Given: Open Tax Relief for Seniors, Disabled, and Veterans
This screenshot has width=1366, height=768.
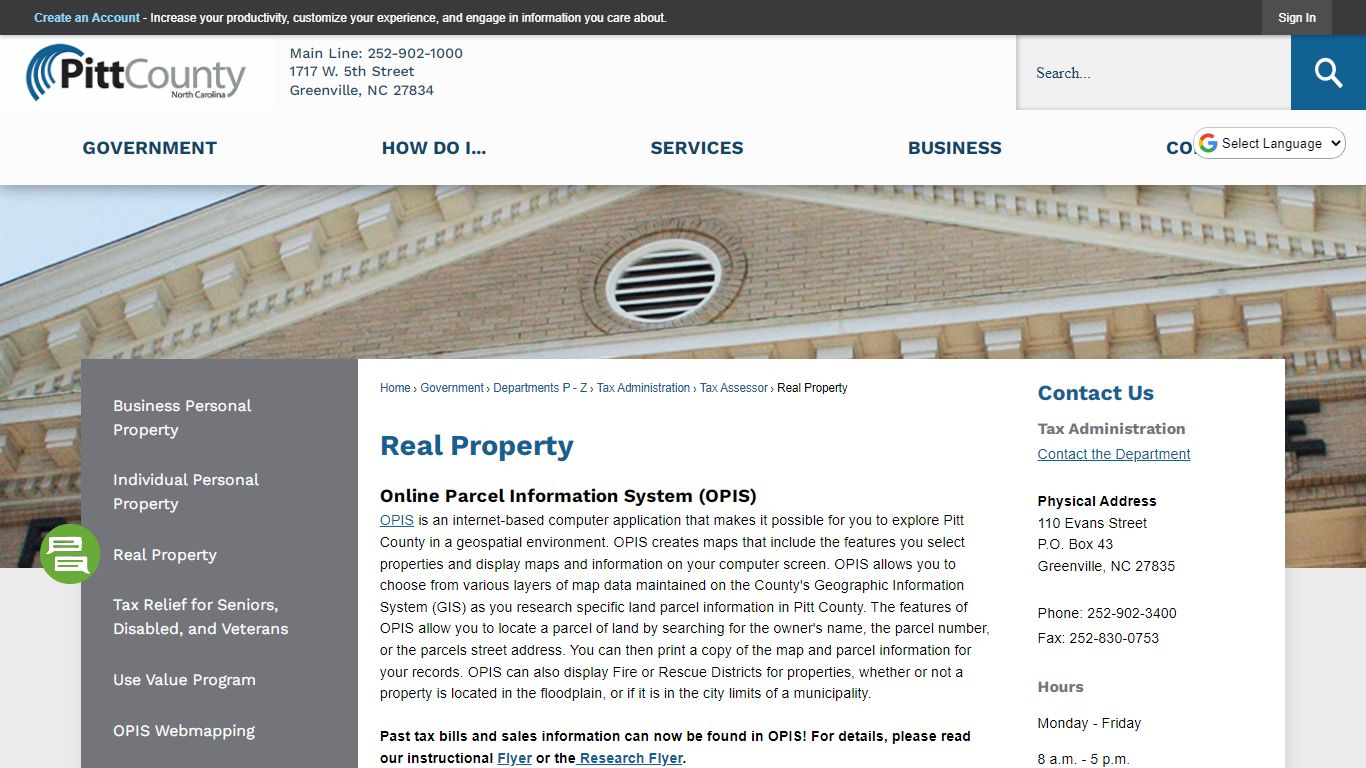Looking at the screenshot, I should pos(200,617).
